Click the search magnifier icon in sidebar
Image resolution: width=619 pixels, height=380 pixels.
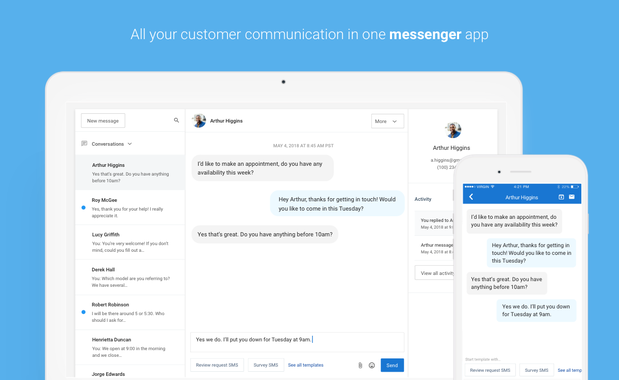[176, 120]
